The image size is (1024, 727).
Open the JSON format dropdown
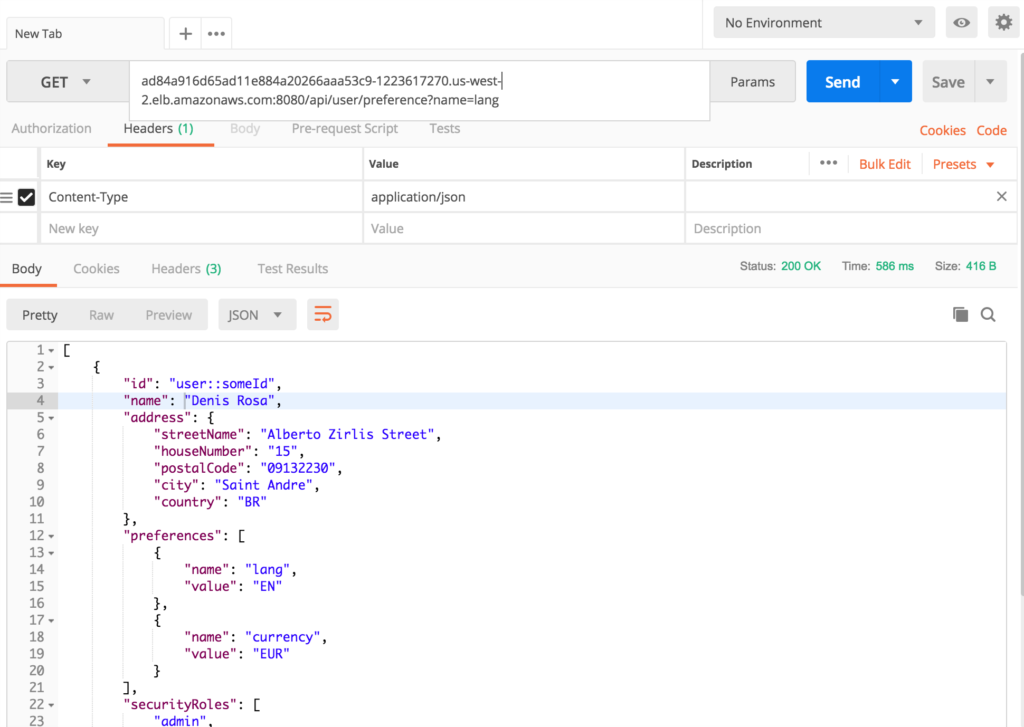tap(257, 315)
